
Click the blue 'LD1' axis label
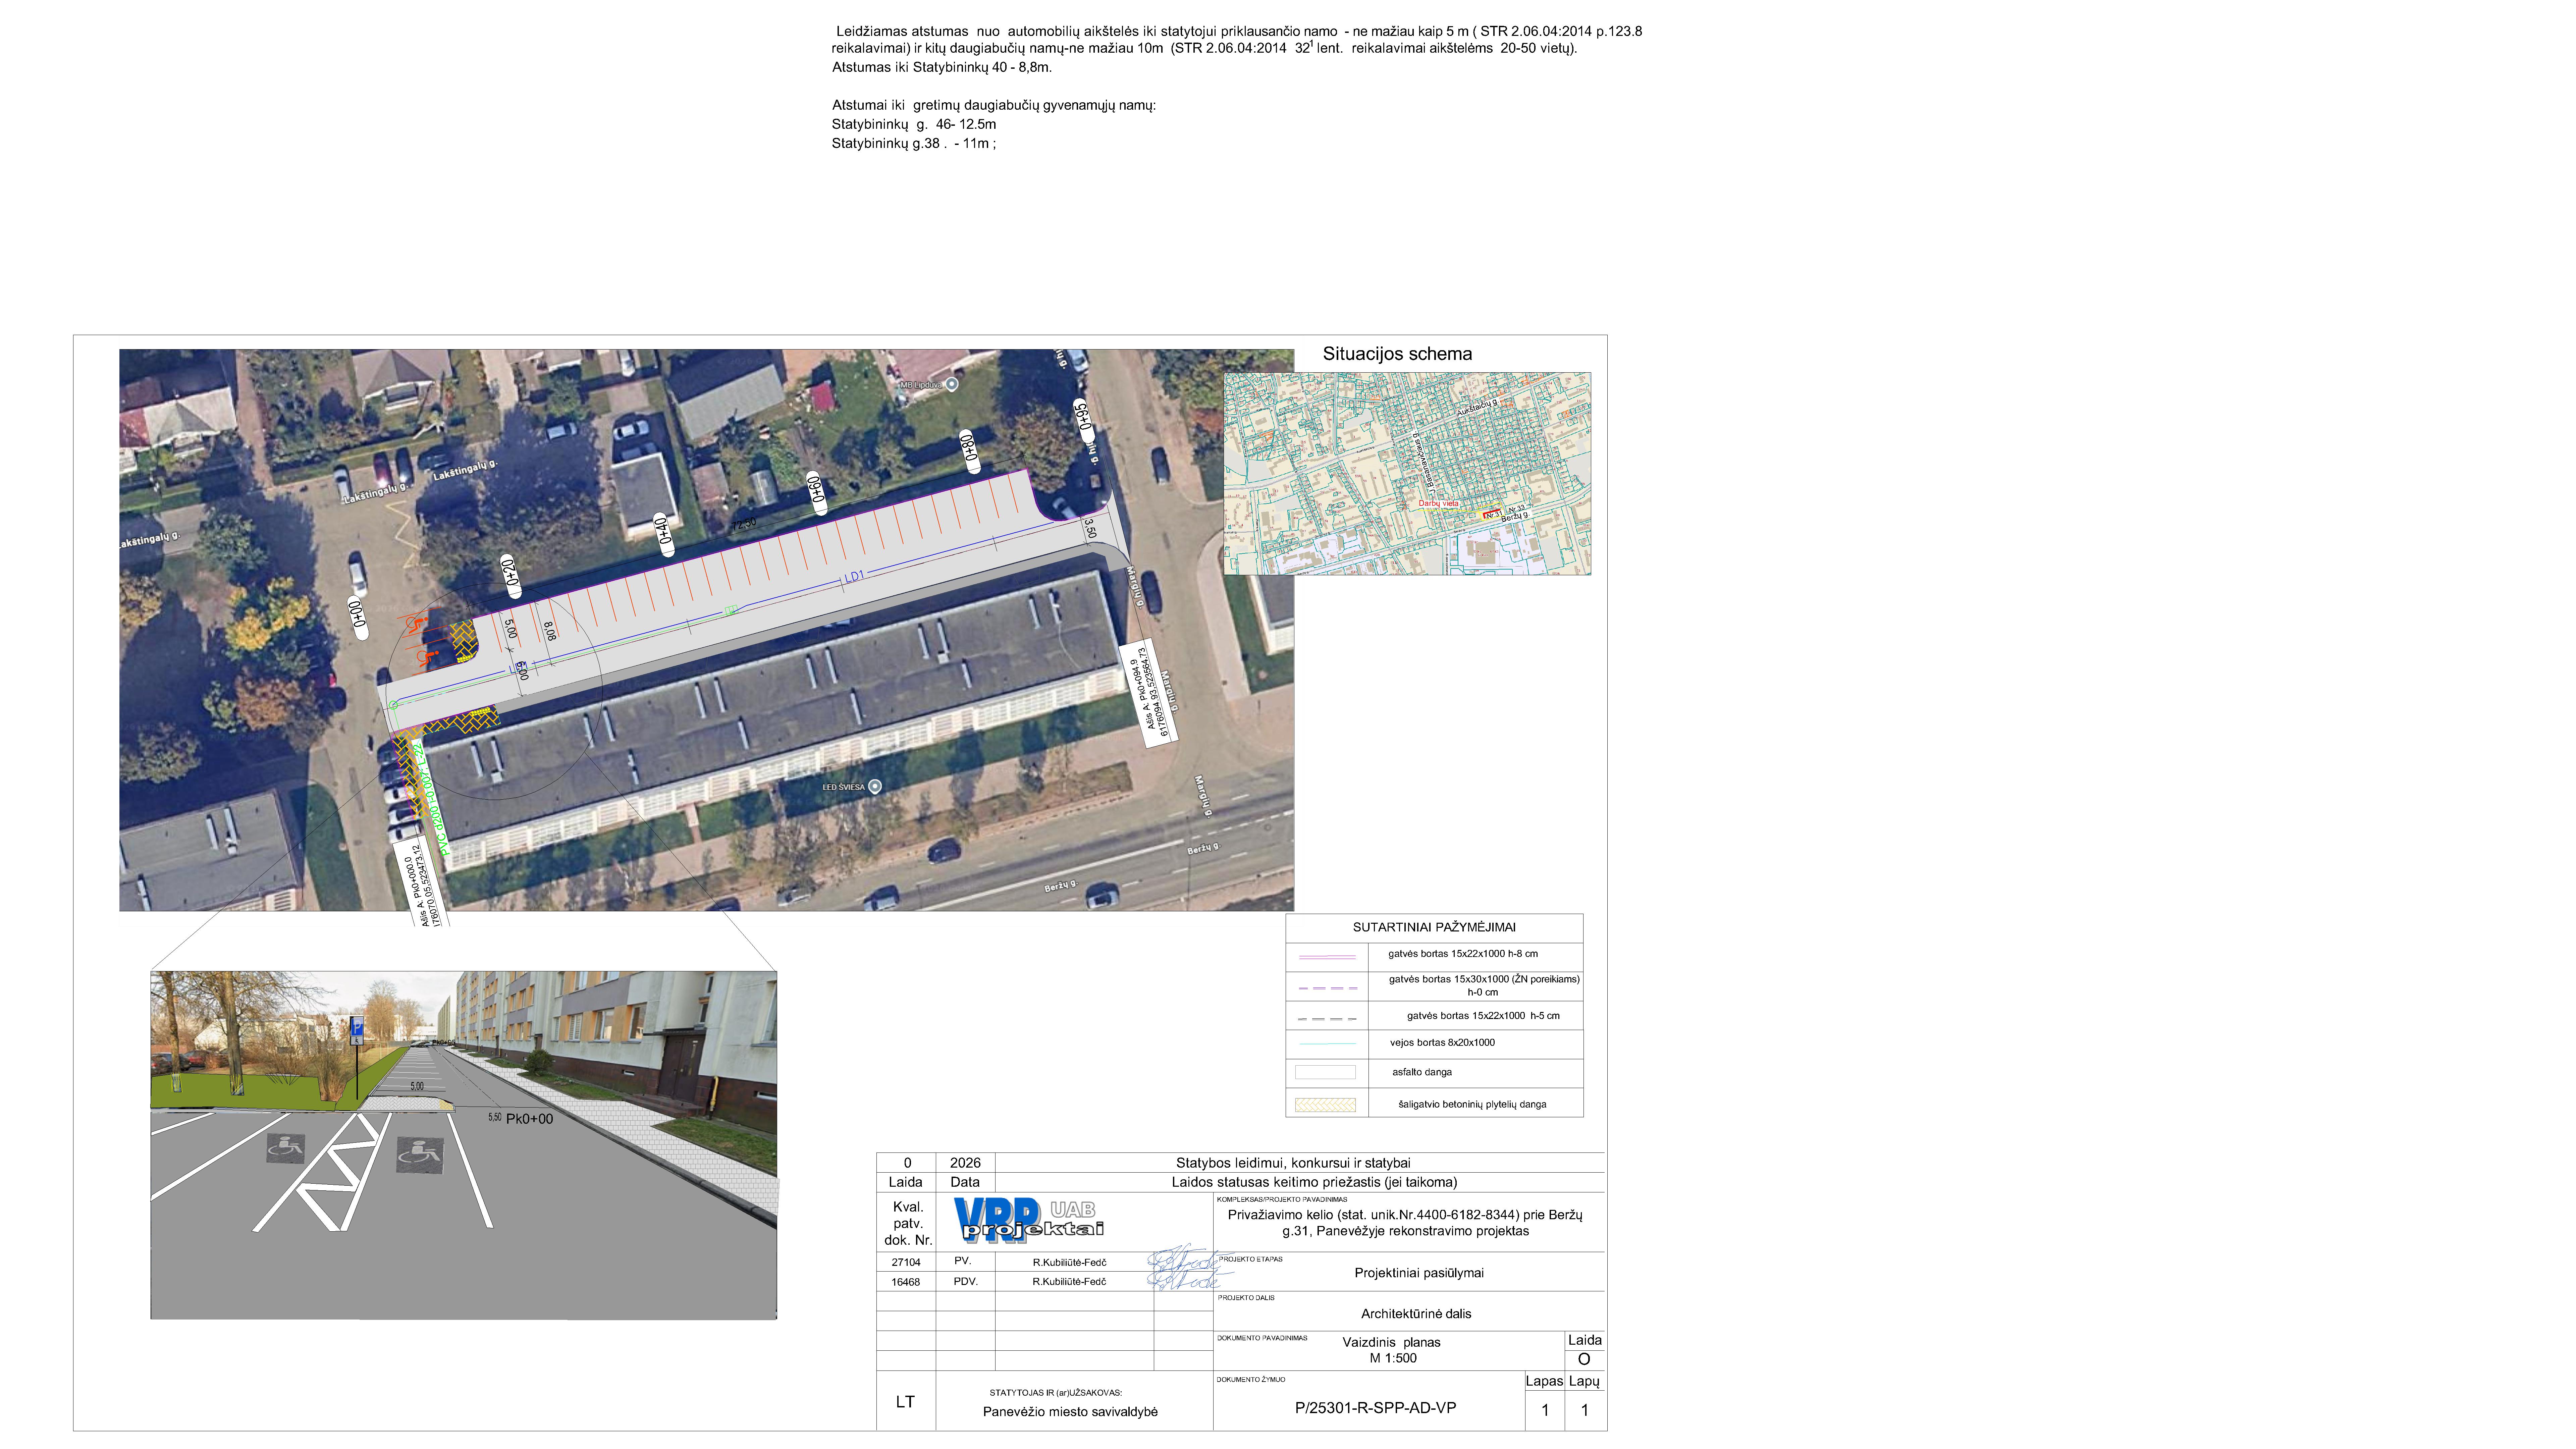point(854,577)
